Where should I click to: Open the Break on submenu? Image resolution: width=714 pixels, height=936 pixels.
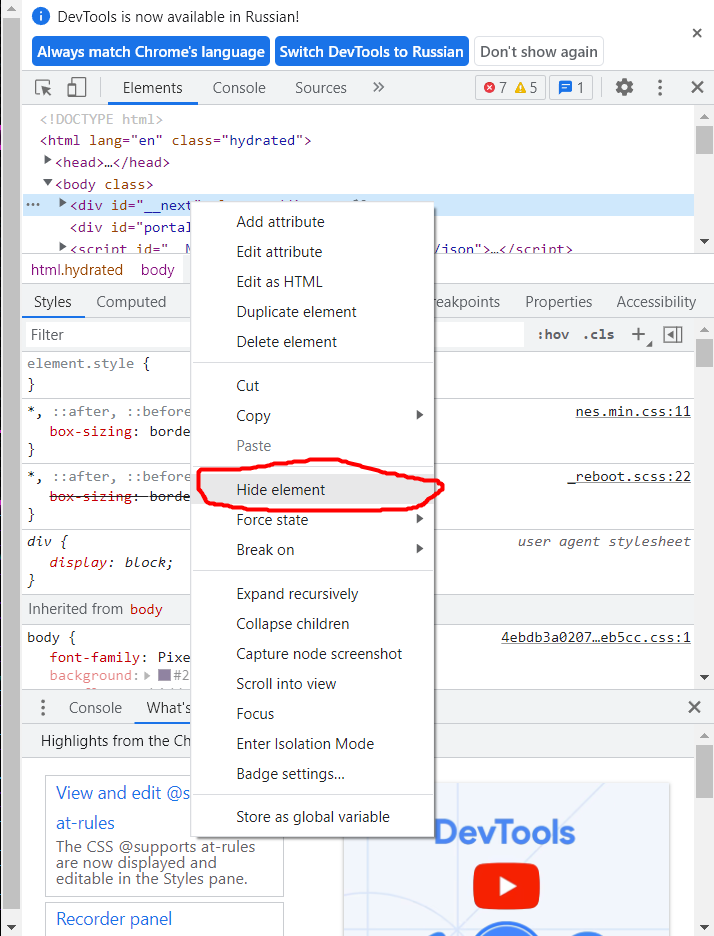(x=313, y=549)
